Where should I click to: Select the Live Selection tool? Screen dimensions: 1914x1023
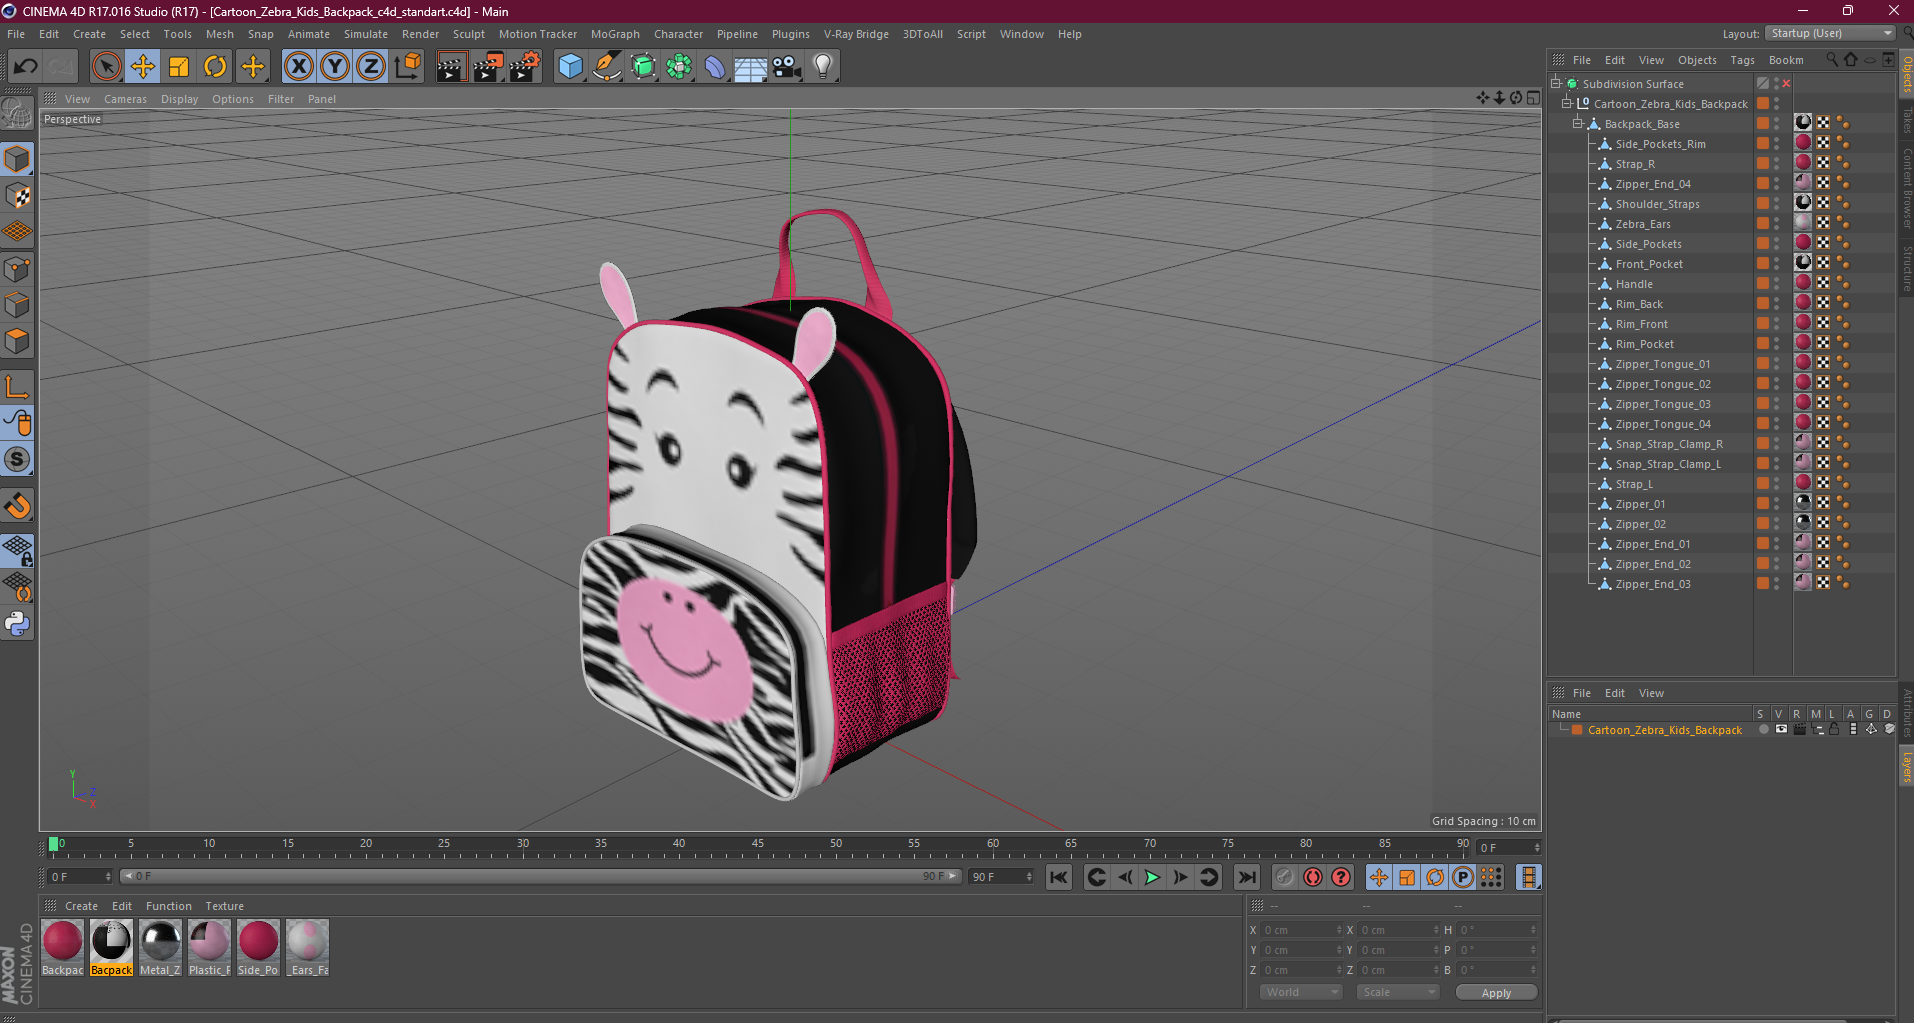point(106,67)
